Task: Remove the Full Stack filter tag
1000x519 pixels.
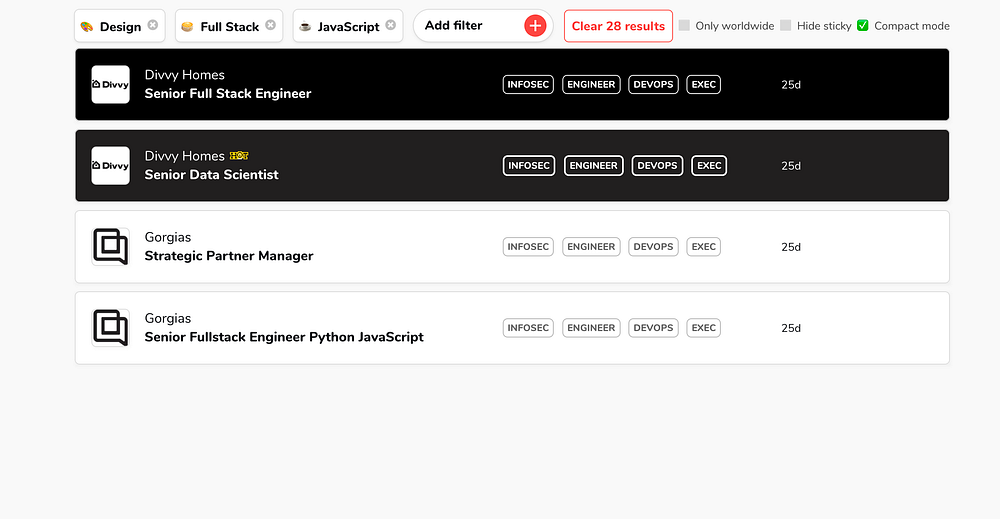Action: pos(270,25)
